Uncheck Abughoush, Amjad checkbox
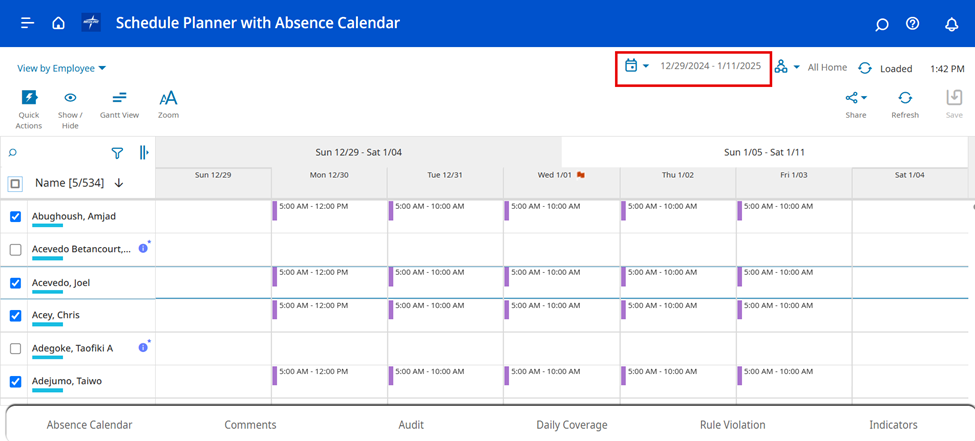Image resolution: width=975 pixels, height=441 pixels. [15, 217]
